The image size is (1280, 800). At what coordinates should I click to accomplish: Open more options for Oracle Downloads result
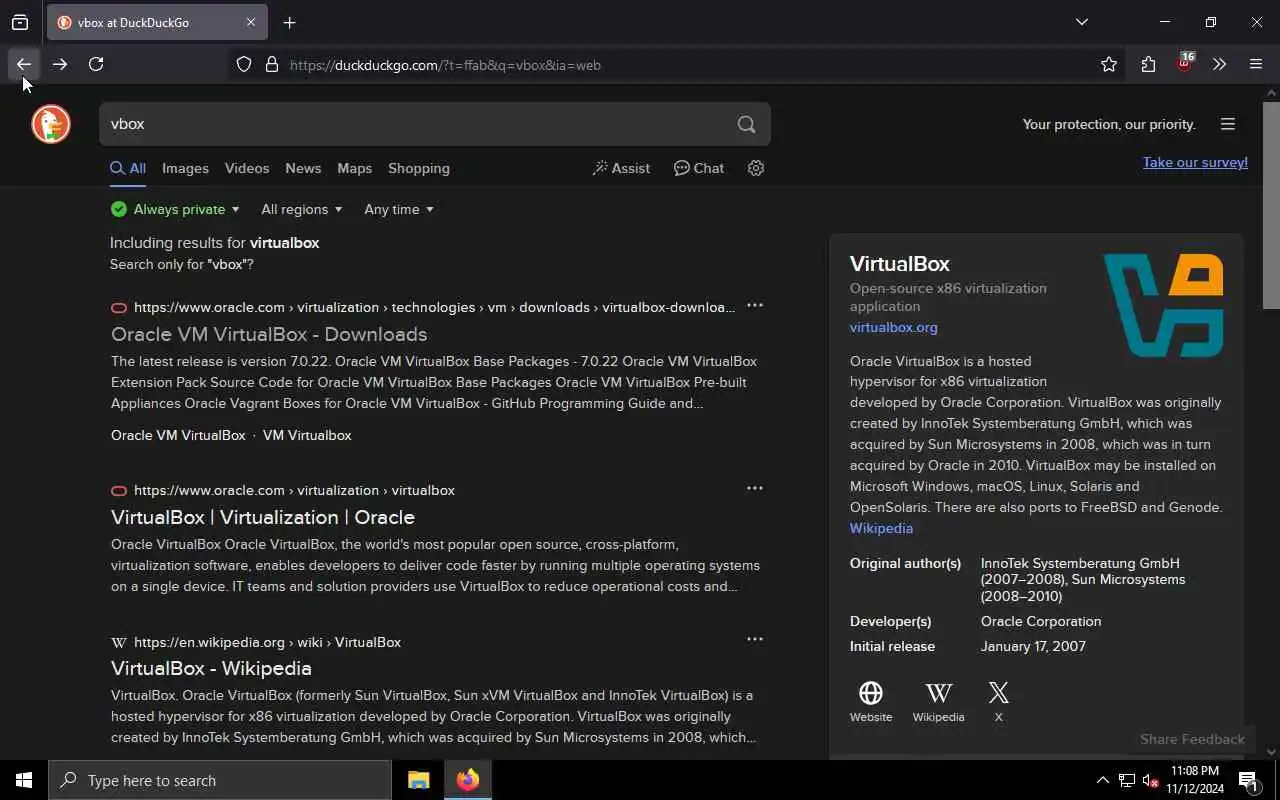click(x=755, y=305)
